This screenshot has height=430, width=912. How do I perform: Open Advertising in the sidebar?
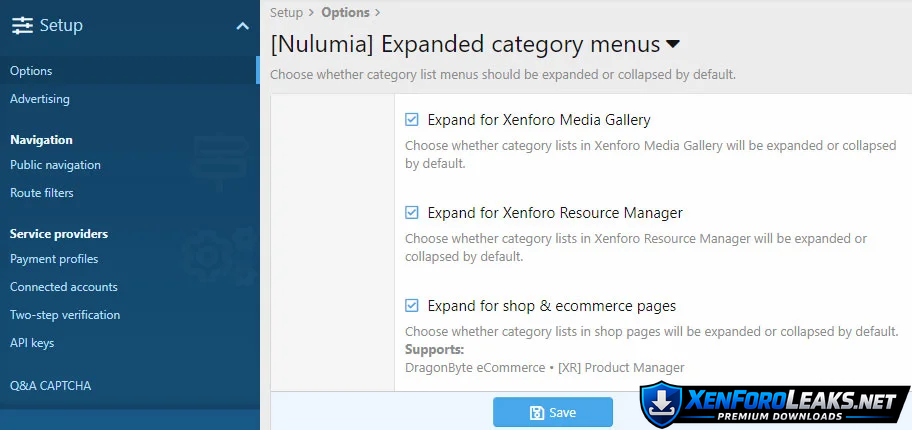point(40,99)
